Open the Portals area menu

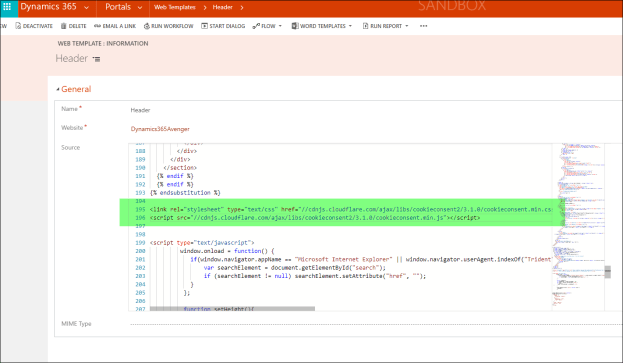point(118,7)
